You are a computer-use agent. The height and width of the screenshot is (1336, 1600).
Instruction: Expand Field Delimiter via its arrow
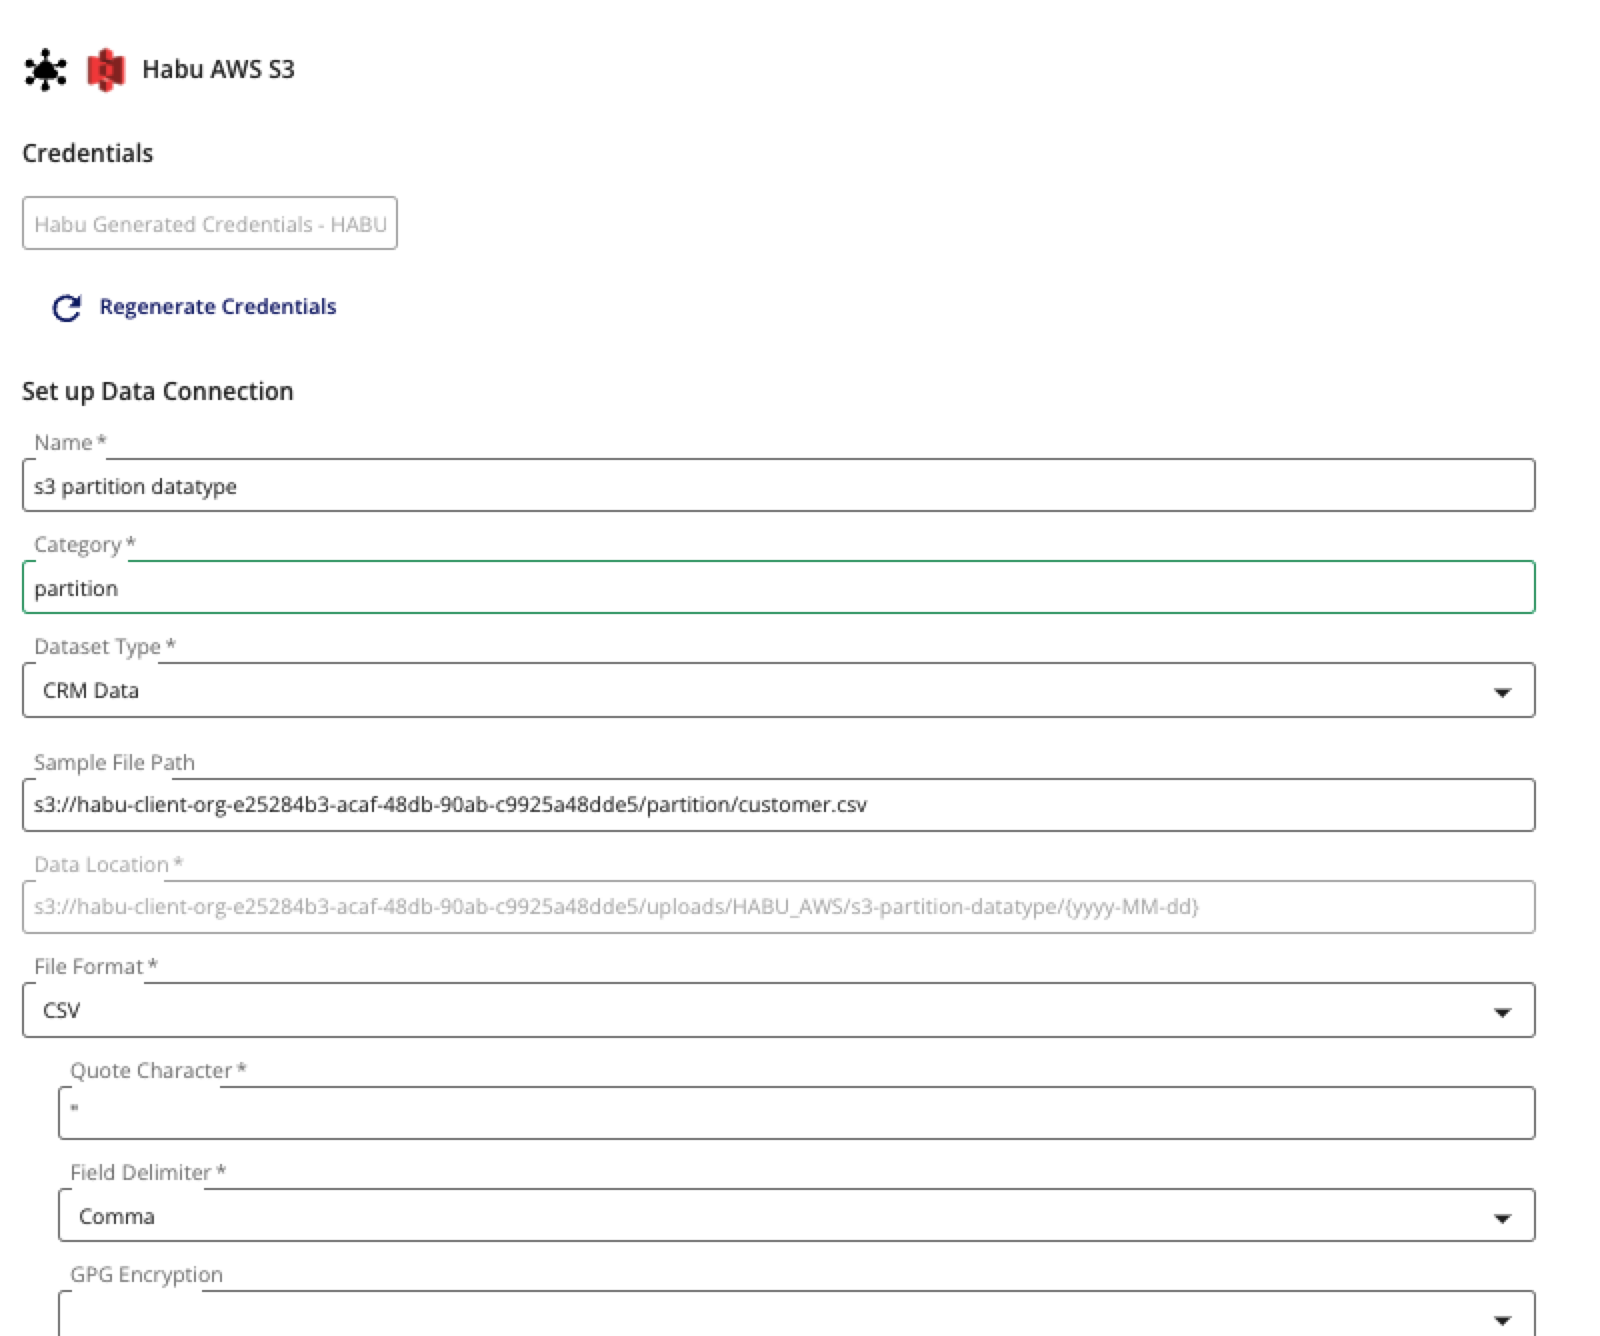pyautogui.click(x=1501, y=1218)
